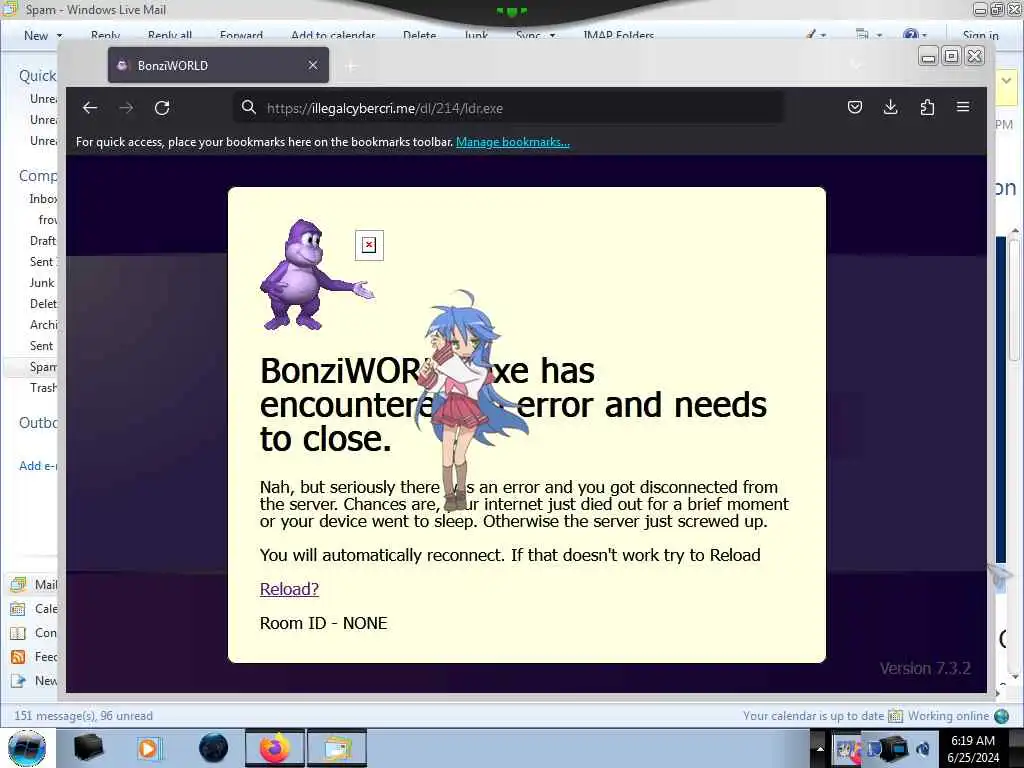Click New in the Windows Live Mail toolbar
The image size is (1024, 768).
click(36, 35)
